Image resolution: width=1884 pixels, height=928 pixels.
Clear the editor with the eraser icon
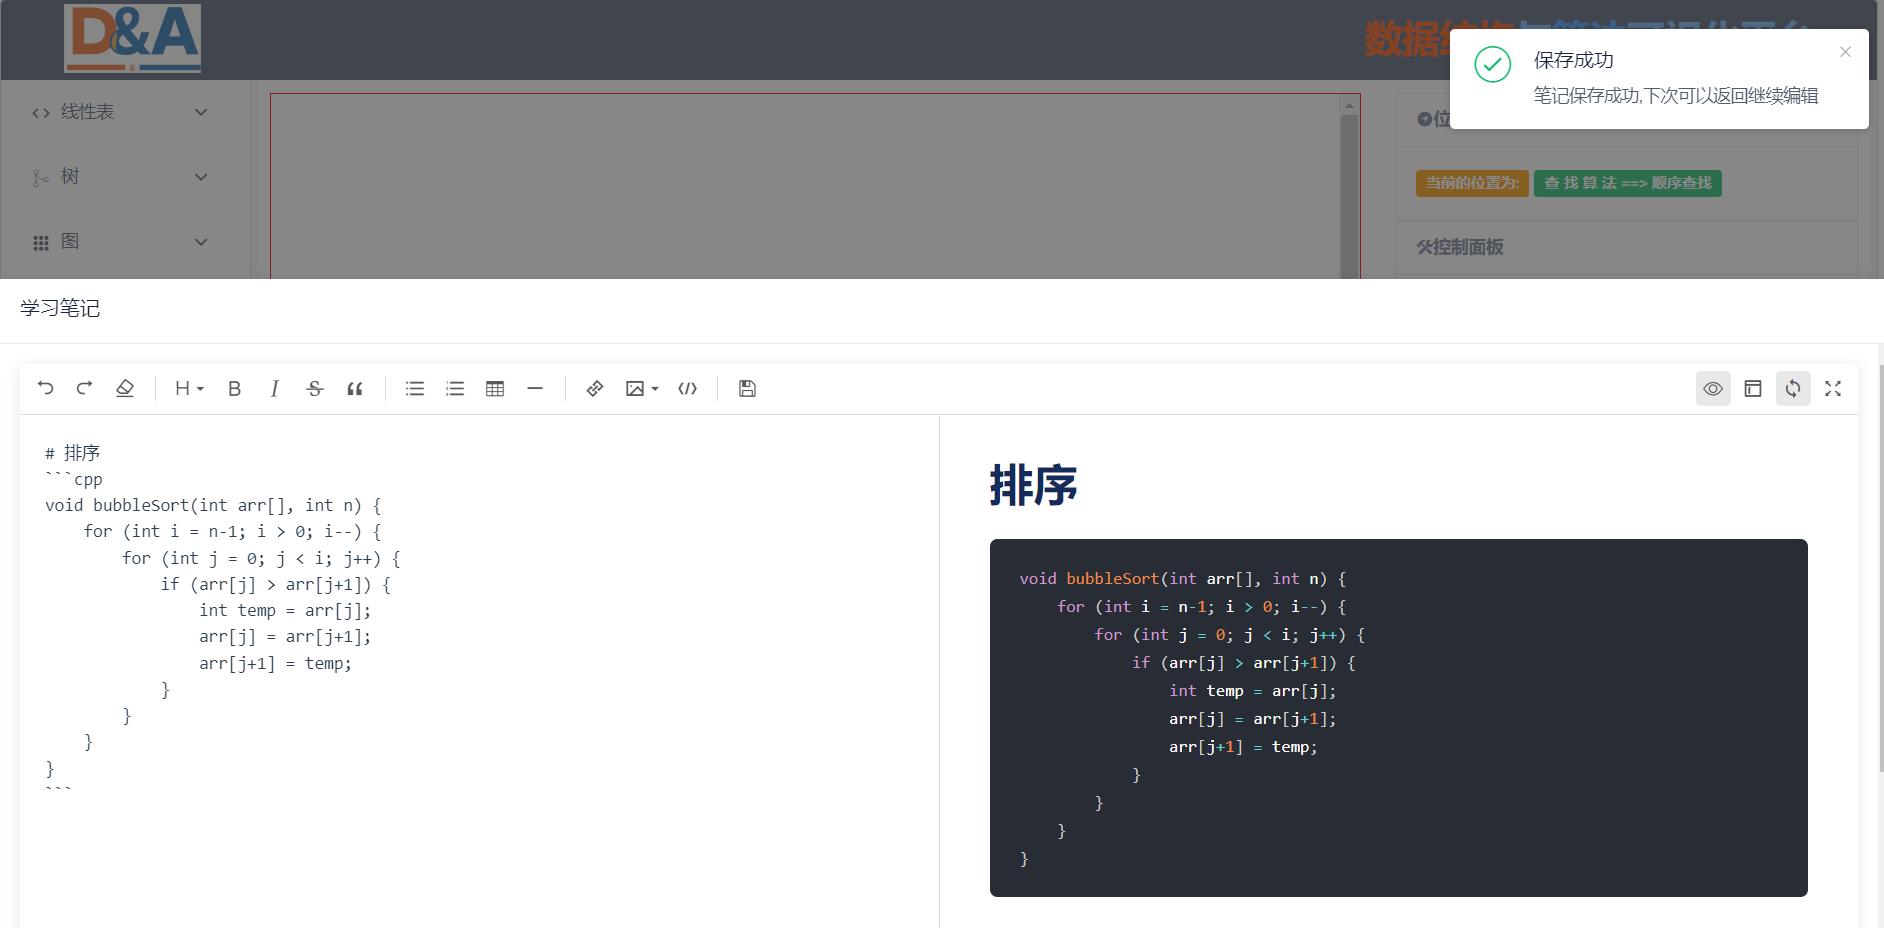pos(125,388)
